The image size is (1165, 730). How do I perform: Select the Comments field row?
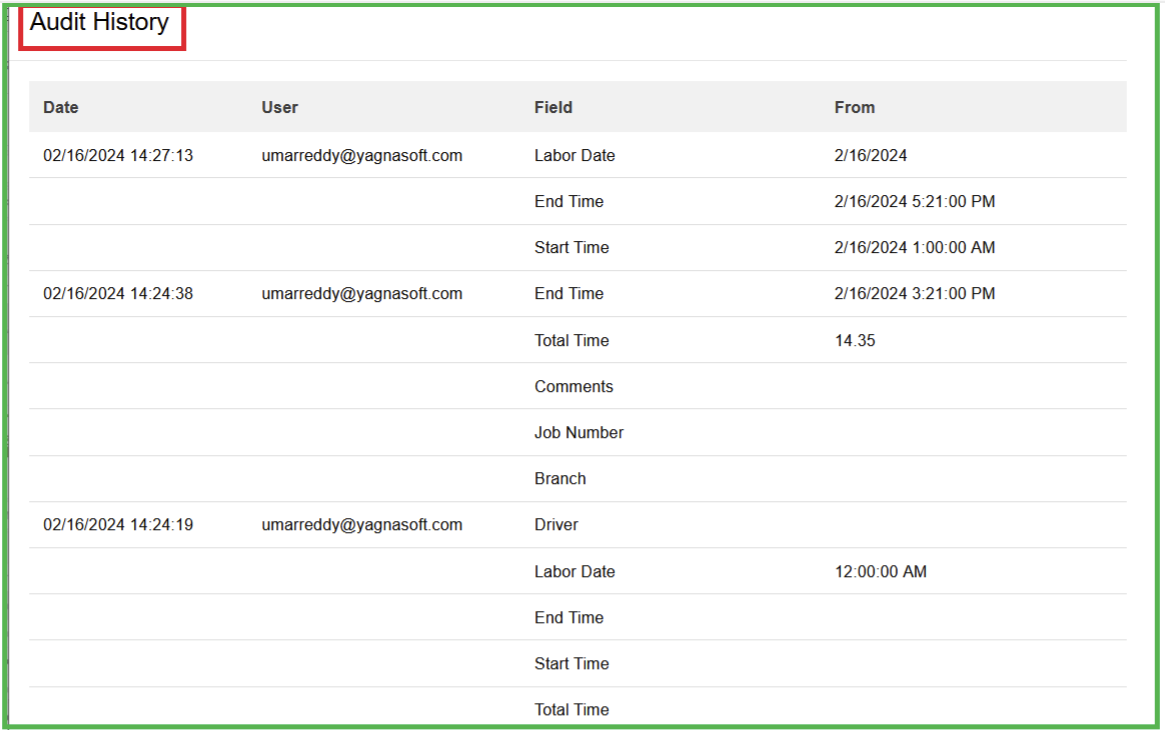(574, 386)
